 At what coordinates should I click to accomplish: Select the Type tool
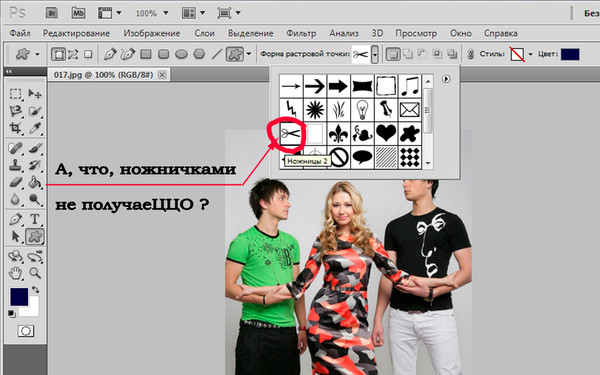click(35, 219)
